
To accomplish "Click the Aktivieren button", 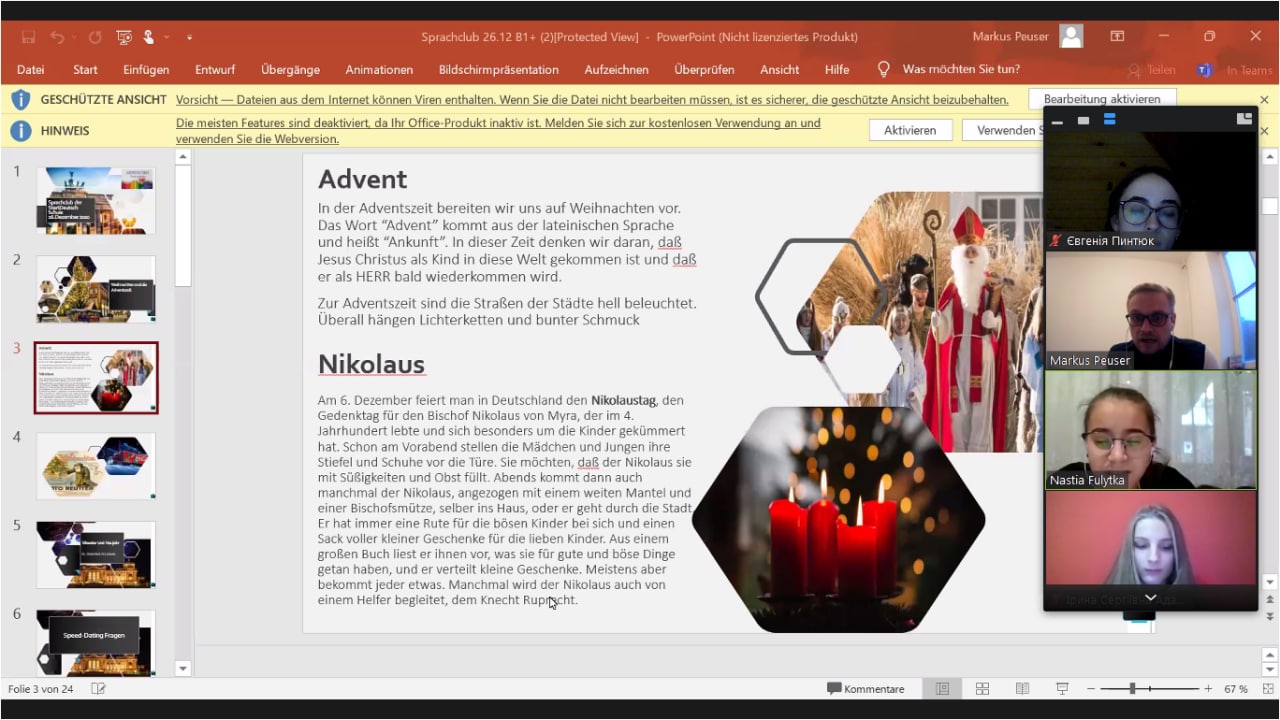I will coord(910,130).
